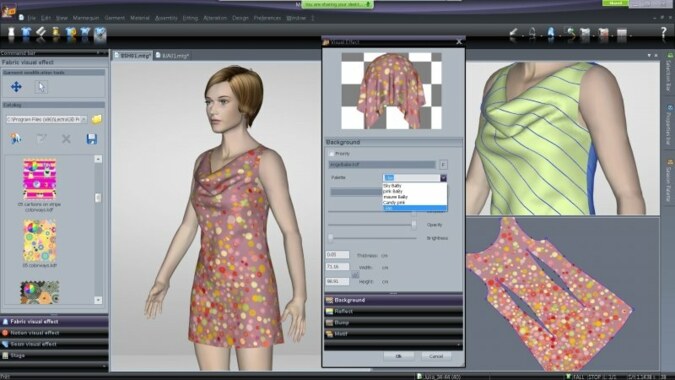Expand the Motif section
Image resolution: width=675 pixels, height=380 pixels.
click(393, 334)
